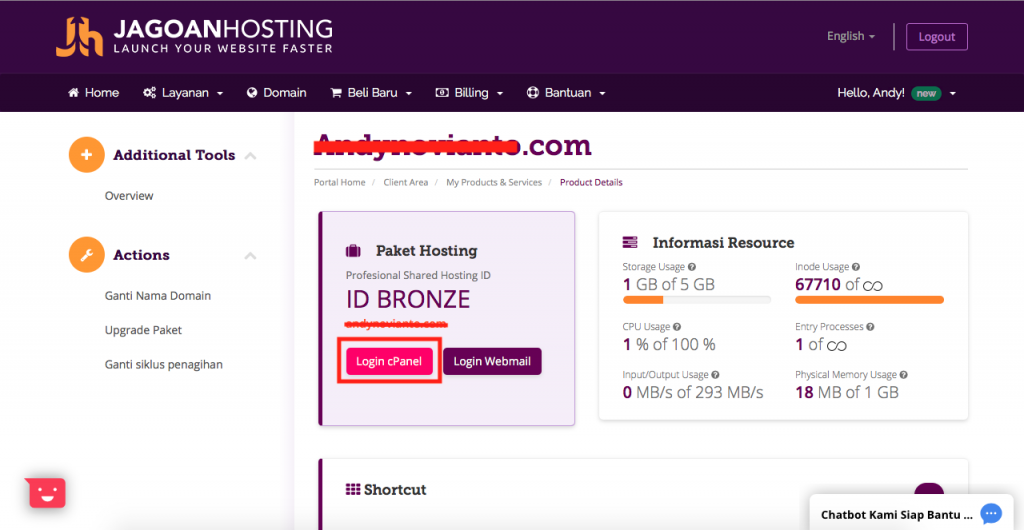Go to Home in the navigation bar

(x=93, y=93)
